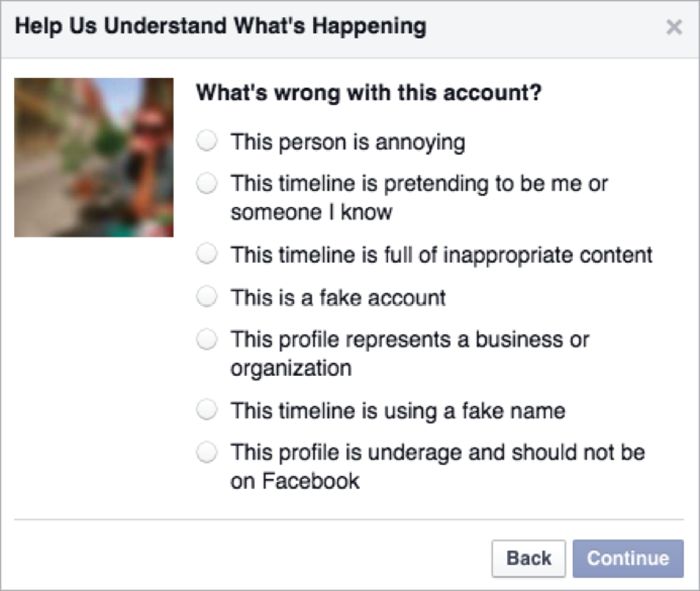Screen dimensions: 700x591
Task: Choose the 'pretending to be me' radio button
Action: [x=207, y=183]
